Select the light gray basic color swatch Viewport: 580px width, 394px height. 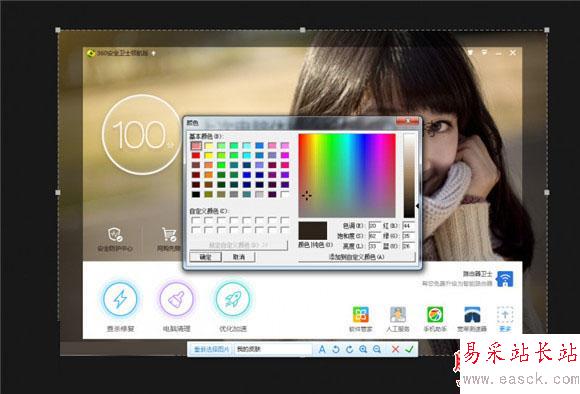coord(259,194)
